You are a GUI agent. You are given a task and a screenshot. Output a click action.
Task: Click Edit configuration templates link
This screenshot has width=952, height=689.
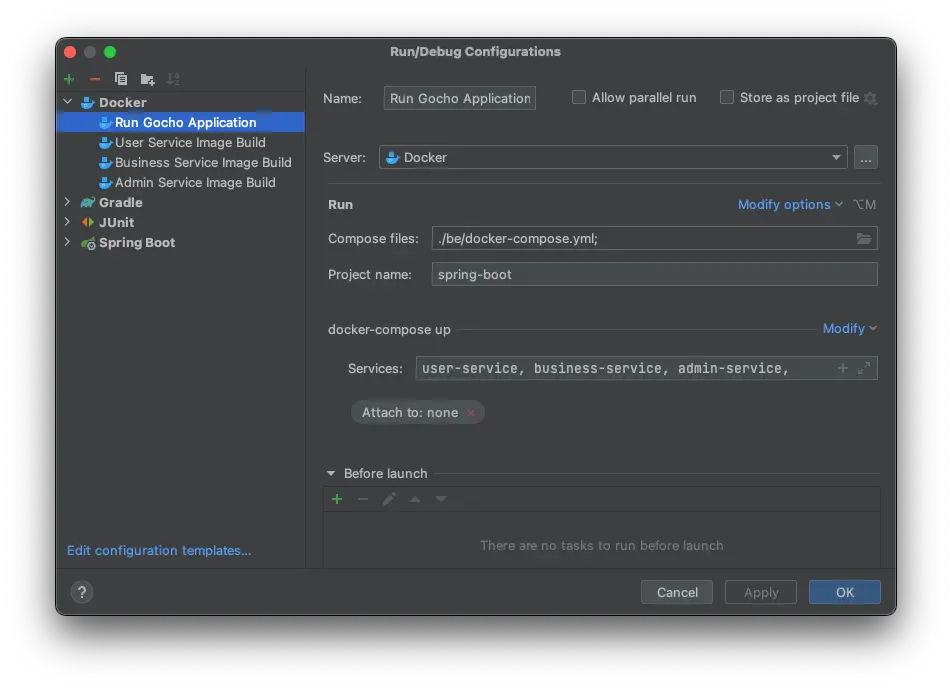[159, 550]
